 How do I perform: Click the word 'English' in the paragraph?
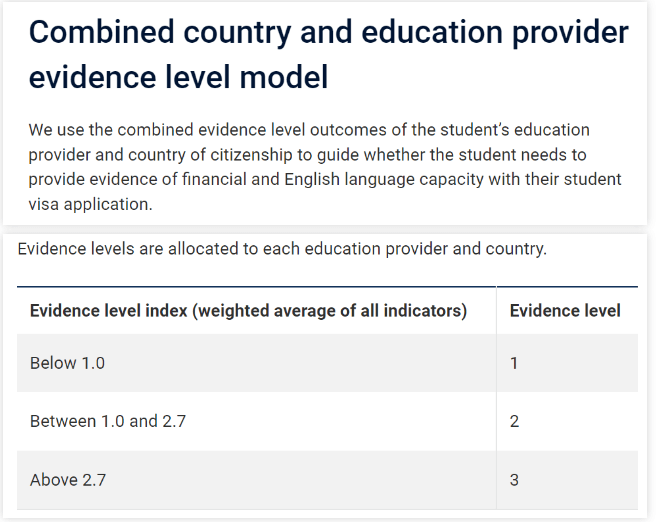pos(312,179)
